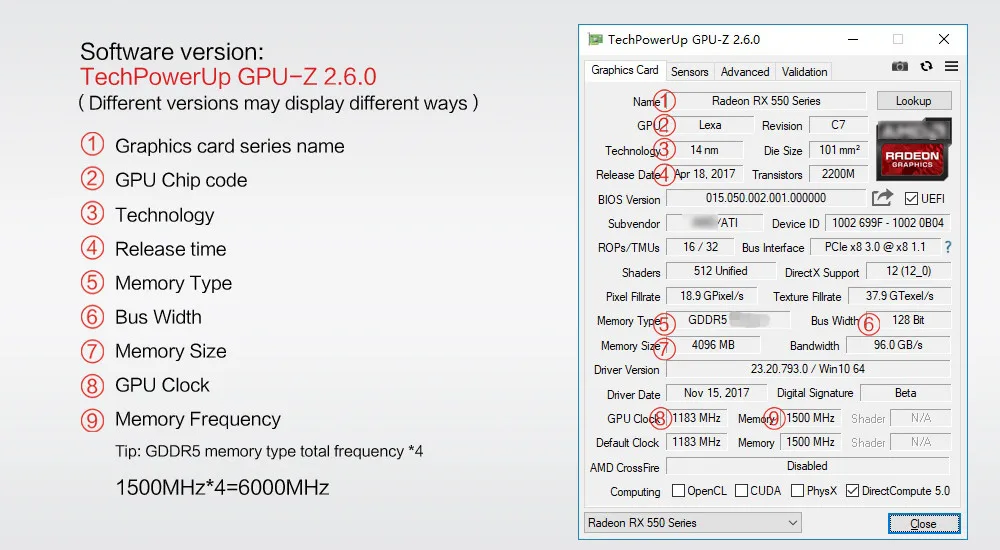Click the BIOS Version 015.050.002.001.000000 field

766,198
